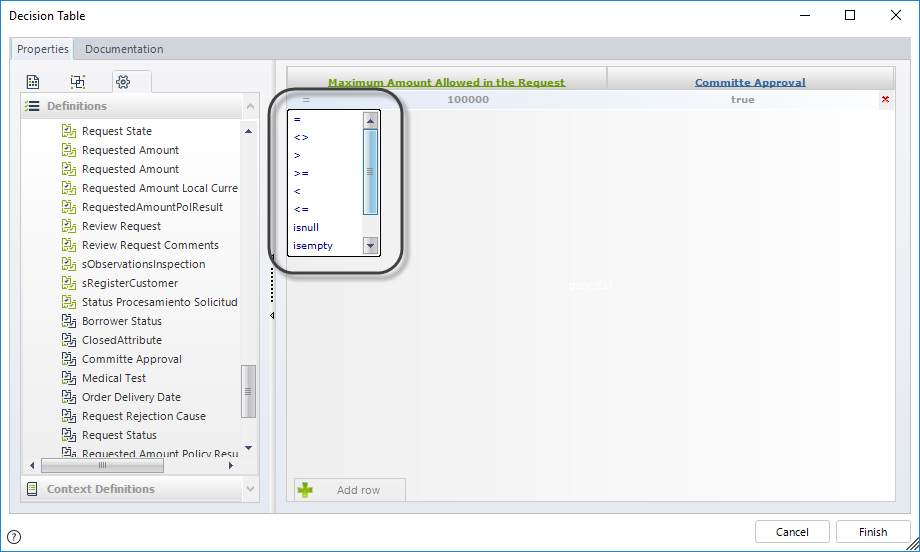Viewport: 920px width, 552px height.
Task: Click the Cancel button
Action: tap(792, 532)
